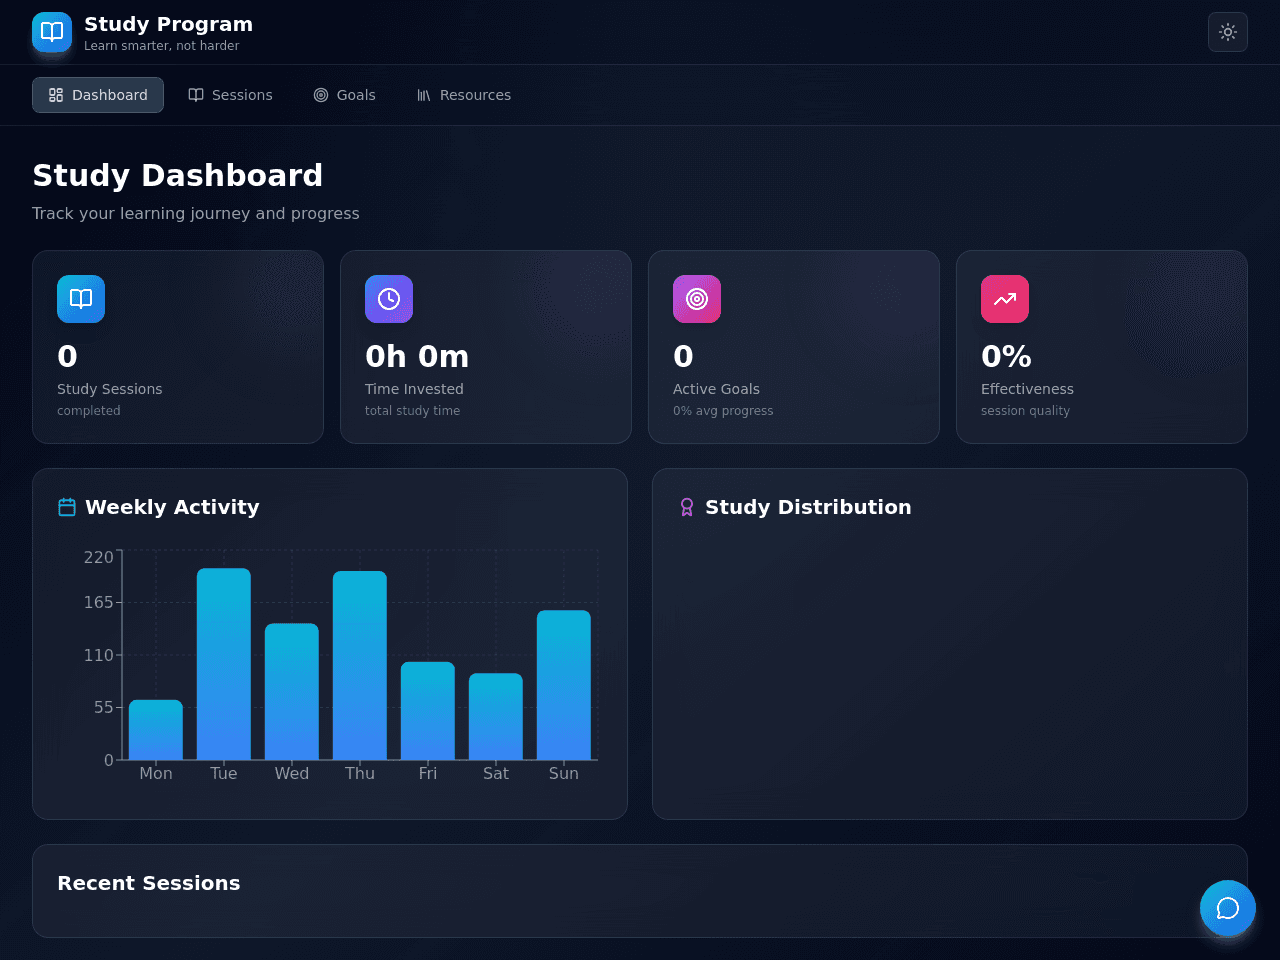
Task: Go to the Goals tab
Action: click(x=344, y=95)
